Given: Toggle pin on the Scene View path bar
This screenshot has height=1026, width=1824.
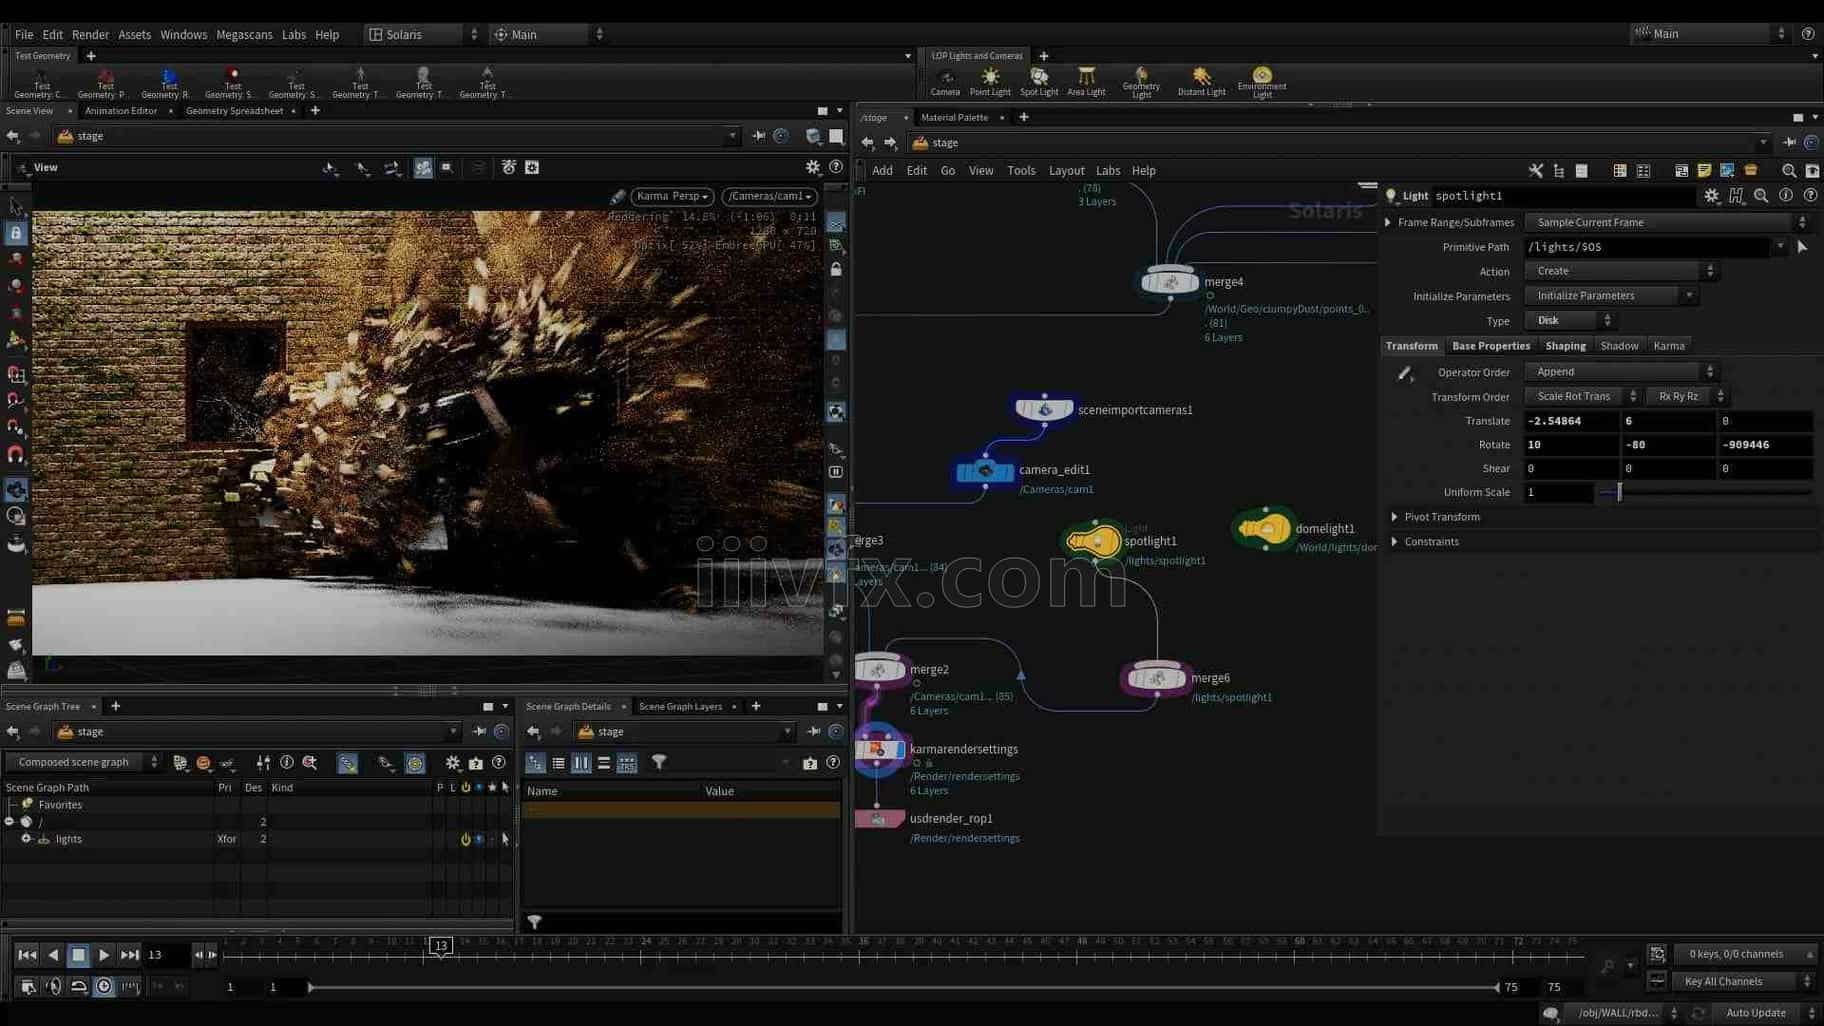Looking at the screenshot, I should coord(758,136).
